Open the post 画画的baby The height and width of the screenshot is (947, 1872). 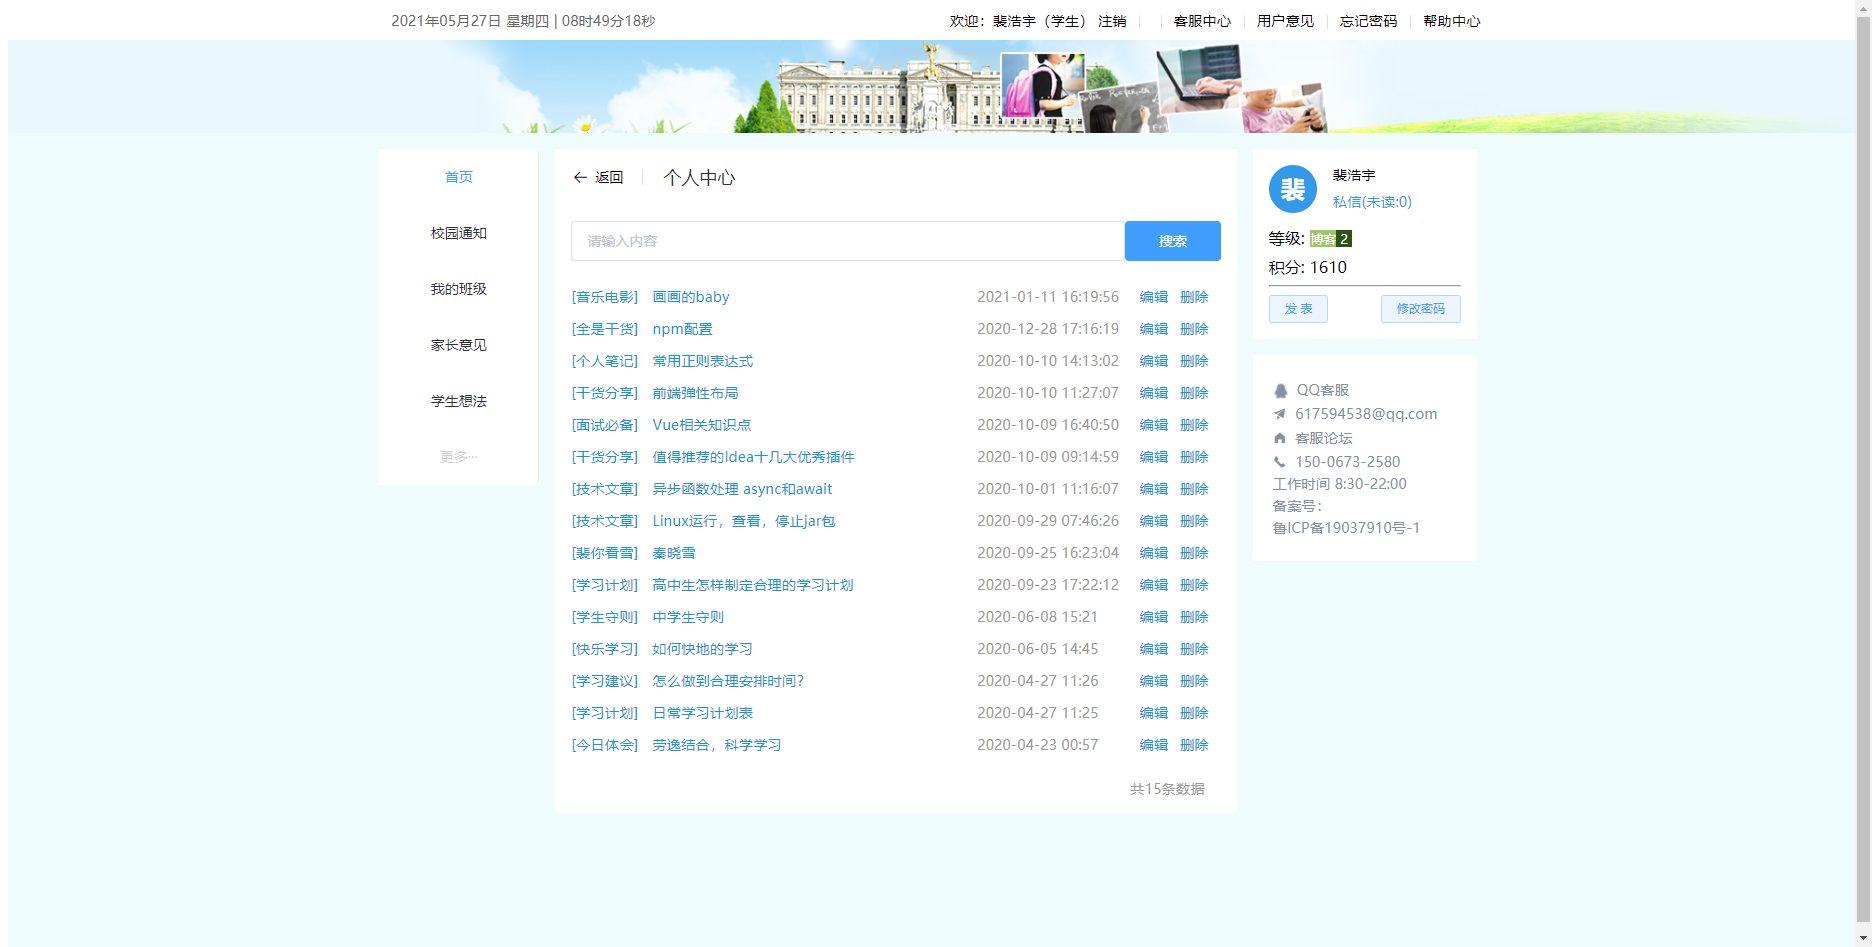coord(691,297)
